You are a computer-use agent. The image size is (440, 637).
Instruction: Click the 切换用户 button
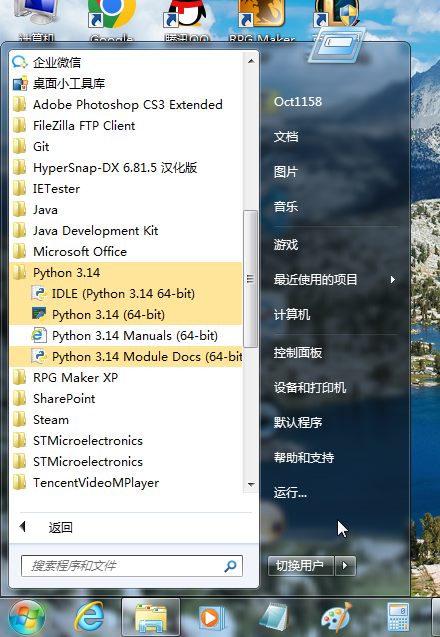[x=301, y=566]
